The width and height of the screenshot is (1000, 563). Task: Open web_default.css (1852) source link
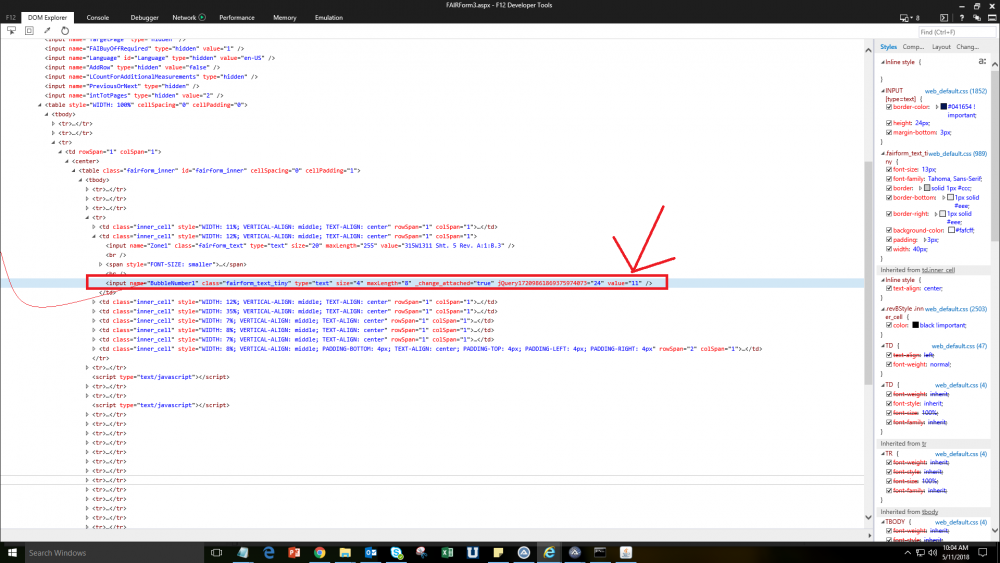coord(956,91)
